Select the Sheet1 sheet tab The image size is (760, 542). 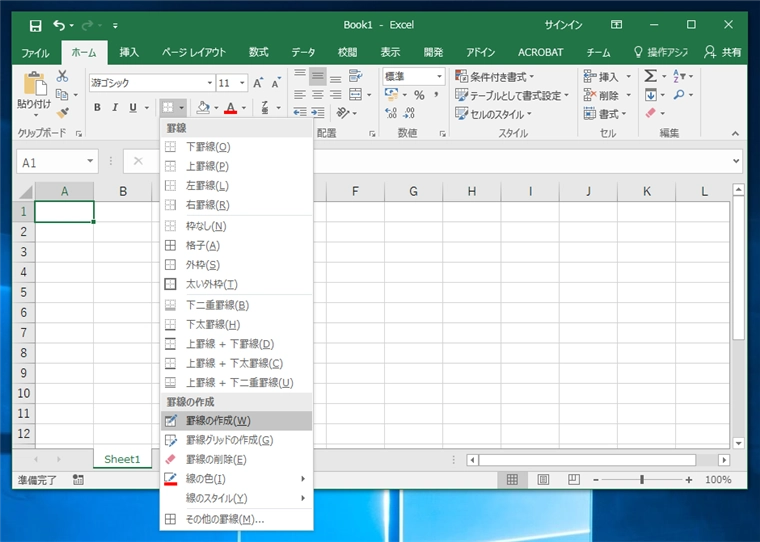click(x=122, y=459)
